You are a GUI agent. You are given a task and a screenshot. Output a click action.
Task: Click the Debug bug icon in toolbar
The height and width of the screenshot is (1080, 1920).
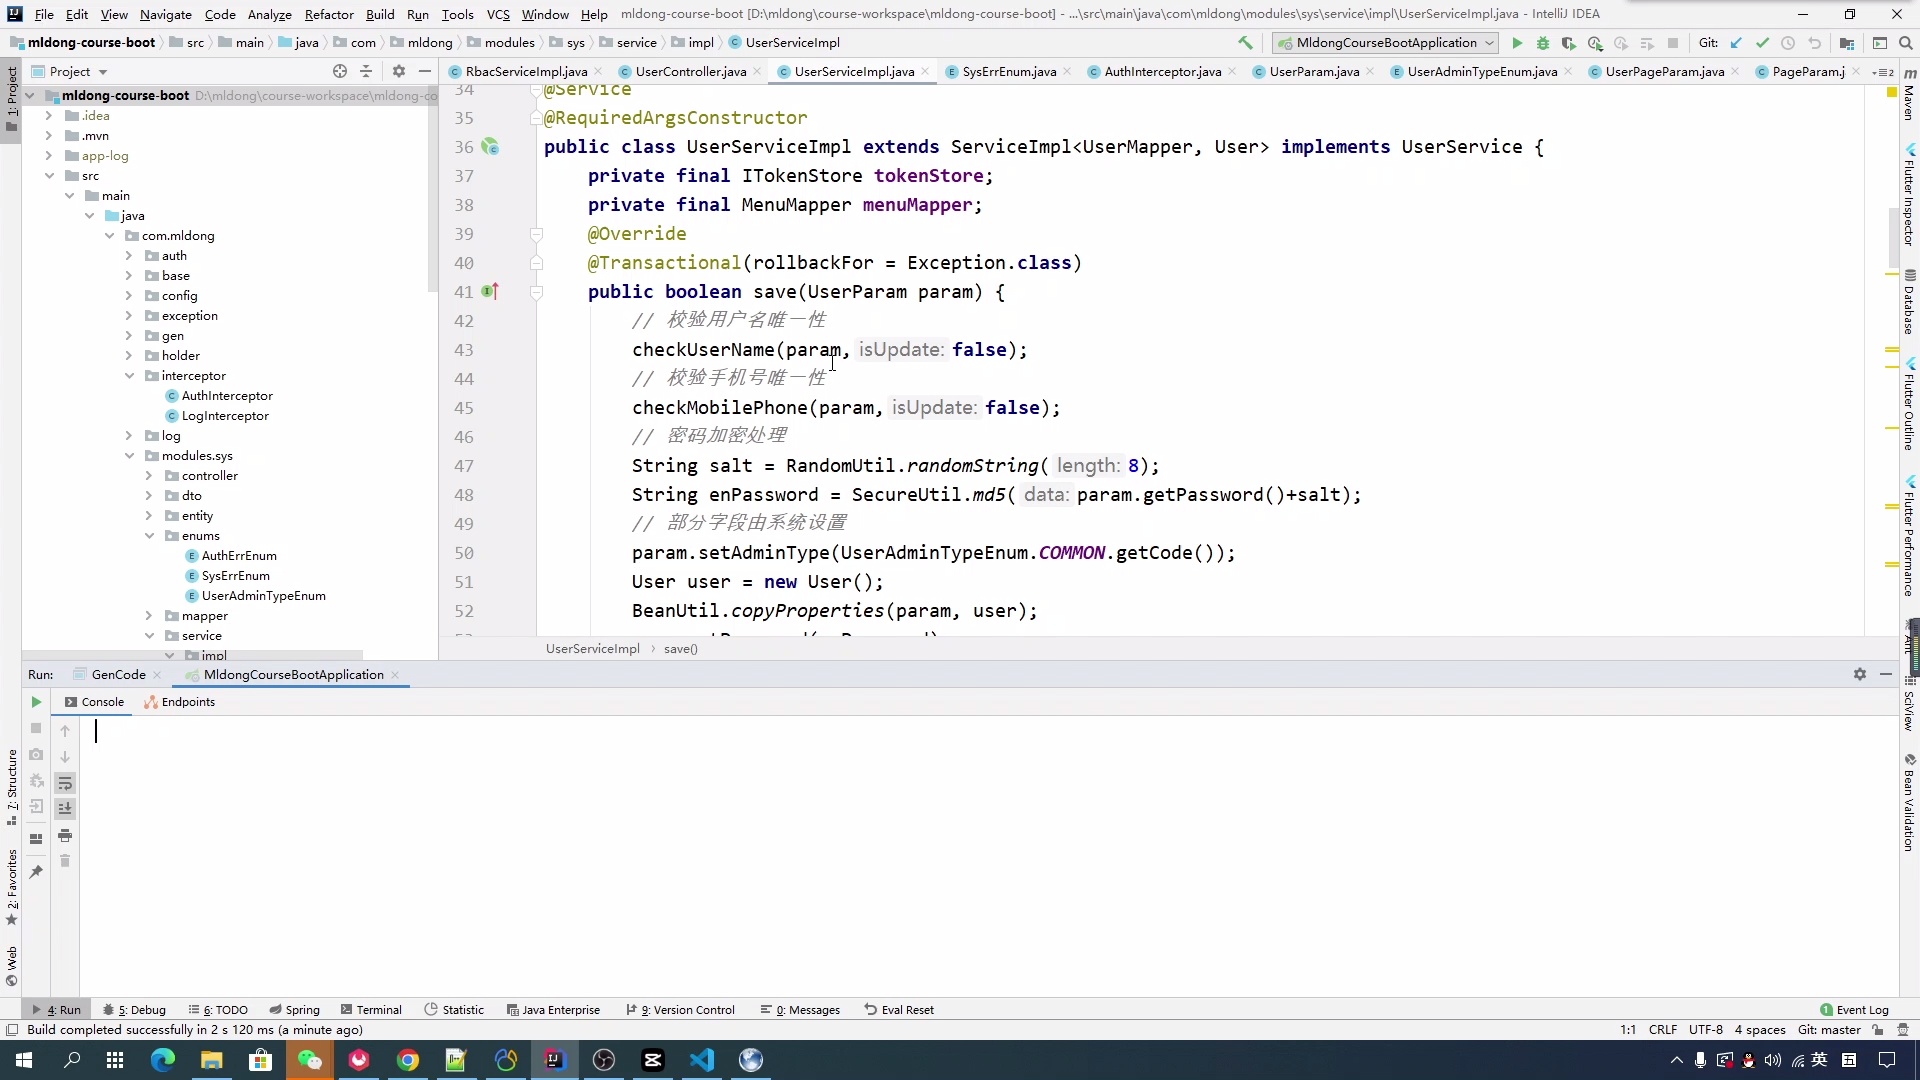coord(1542,43)
